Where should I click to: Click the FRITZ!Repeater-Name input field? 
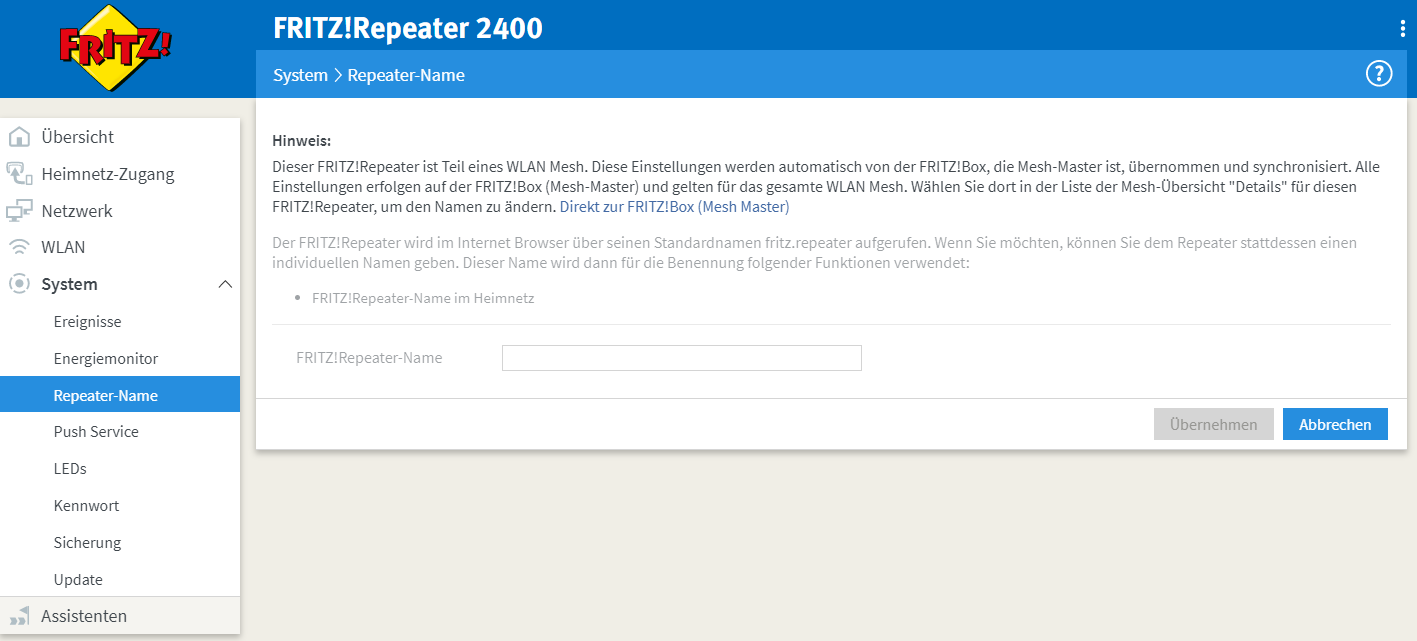[682, 358]
